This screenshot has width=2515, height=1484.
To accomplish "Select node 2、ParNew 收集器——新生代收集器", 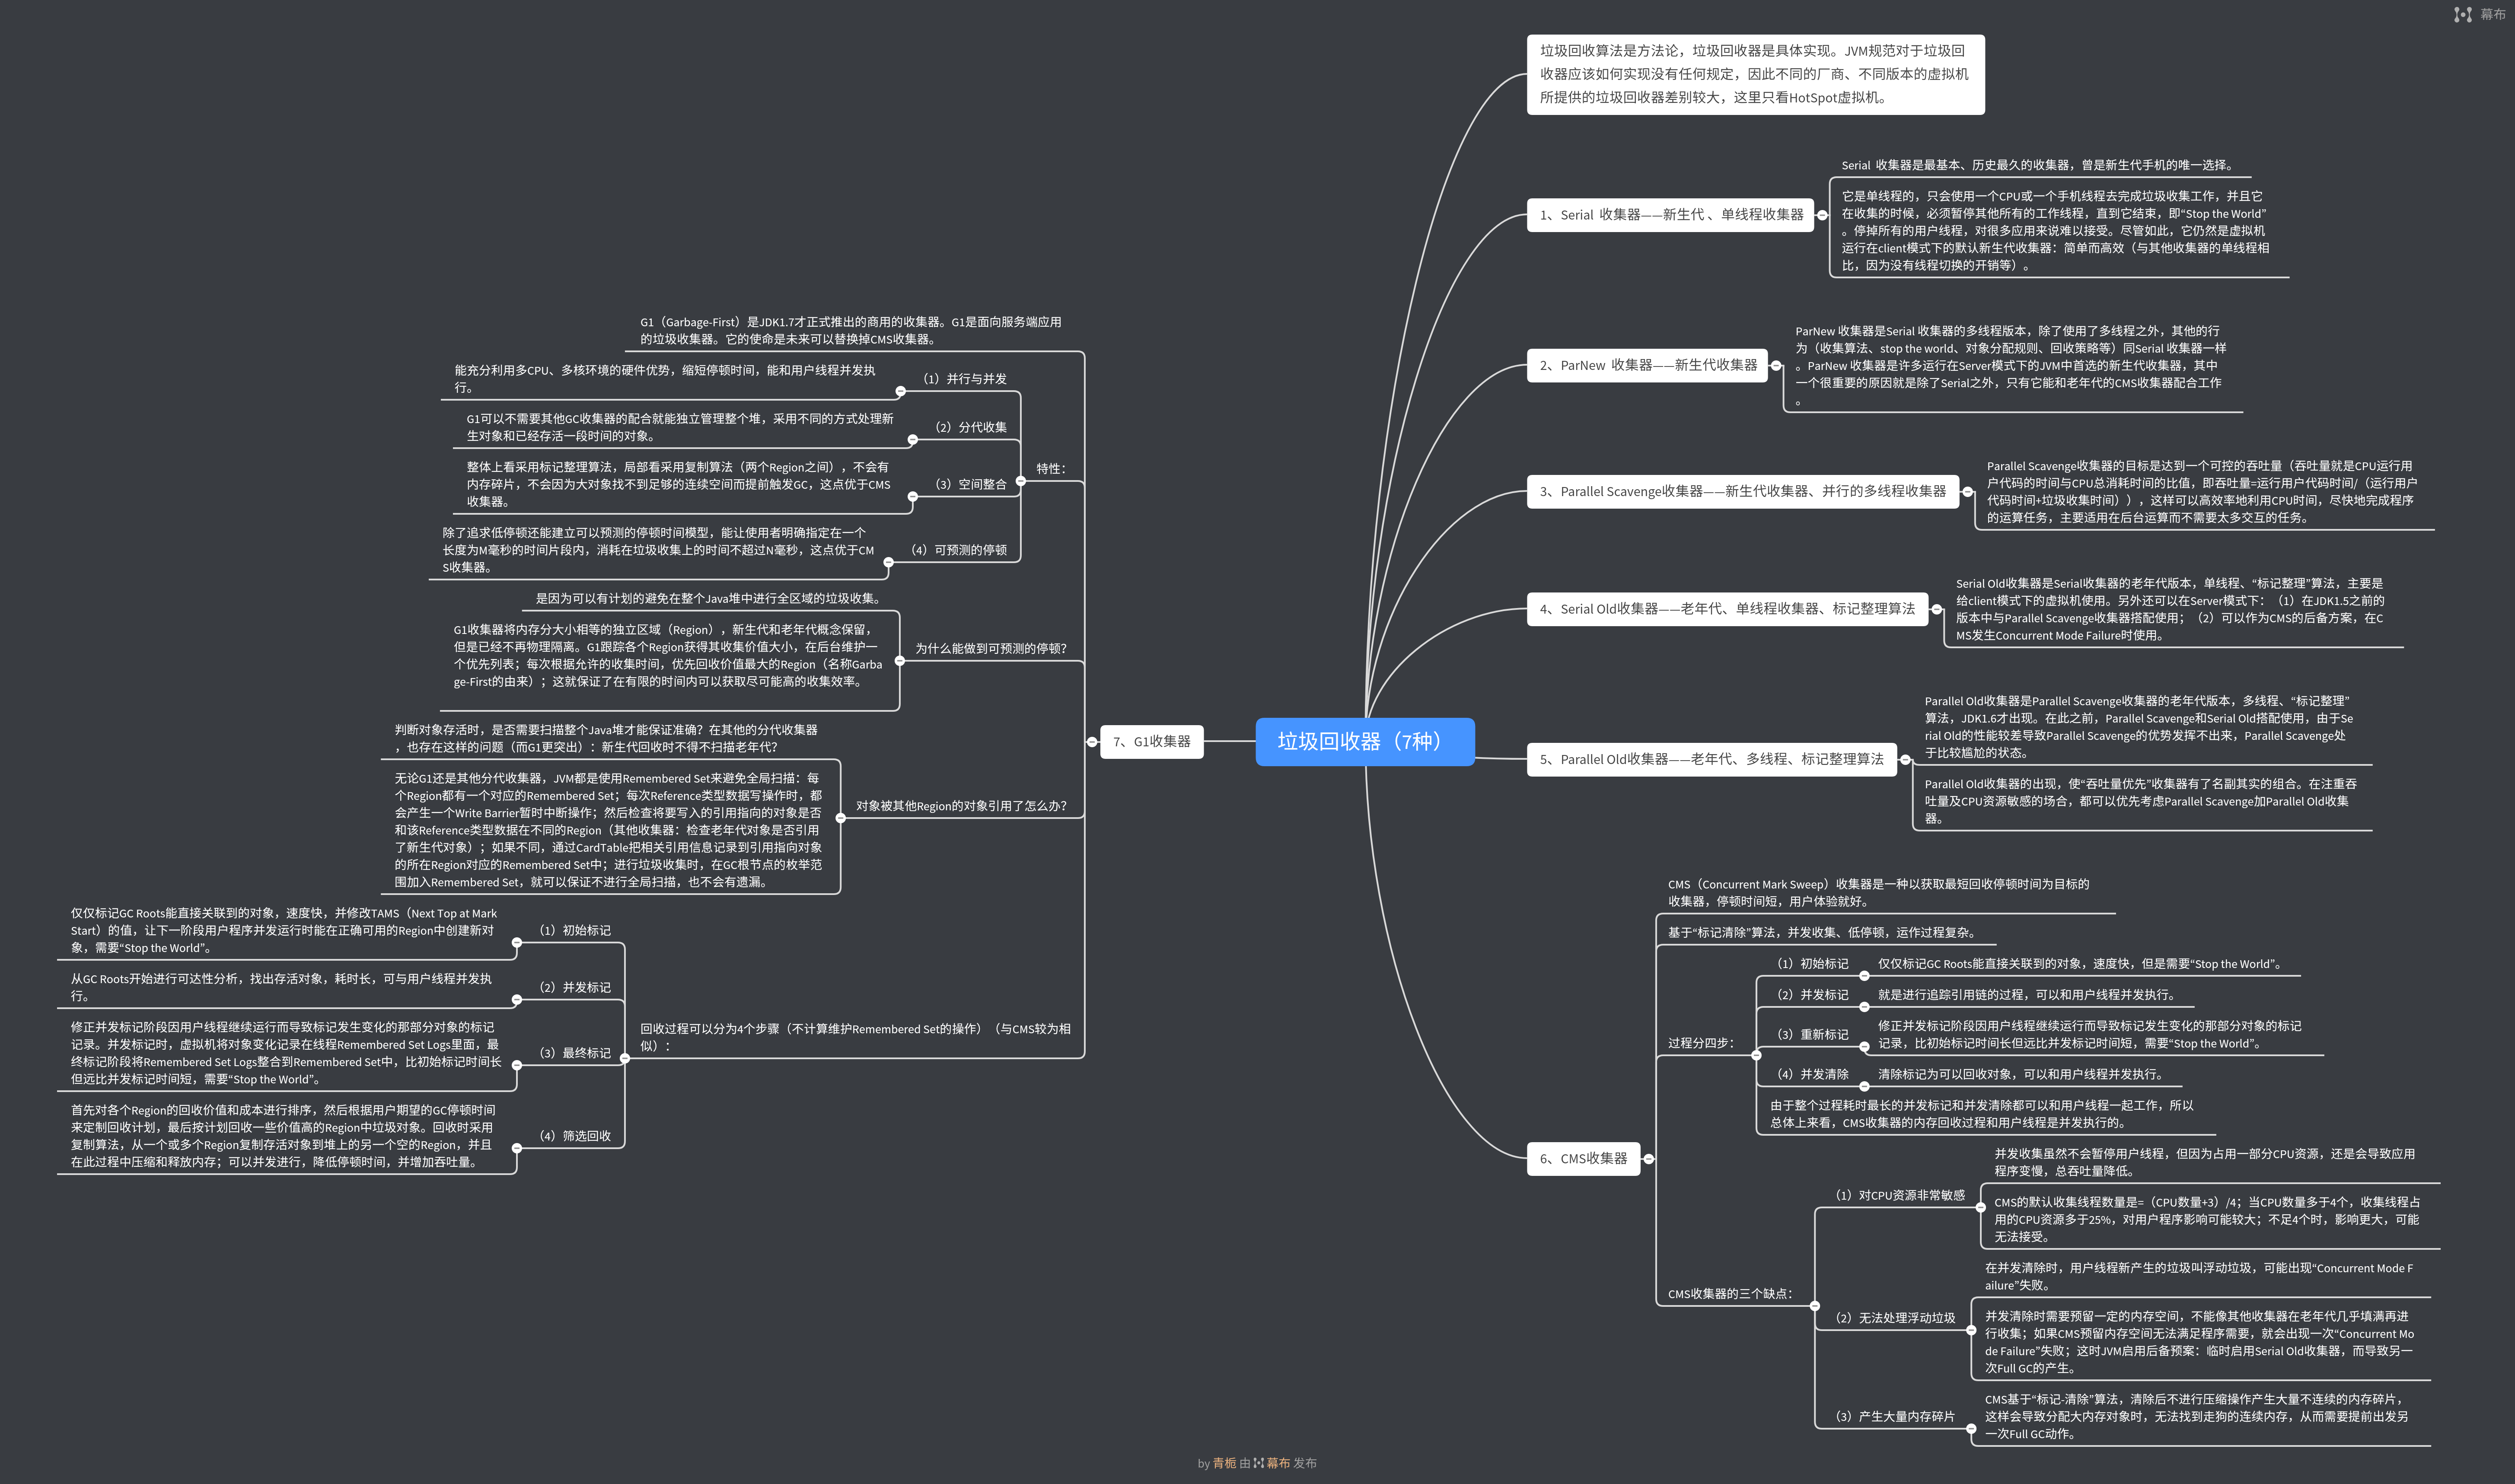I will pyautogui.click(x=1647, y=365).
